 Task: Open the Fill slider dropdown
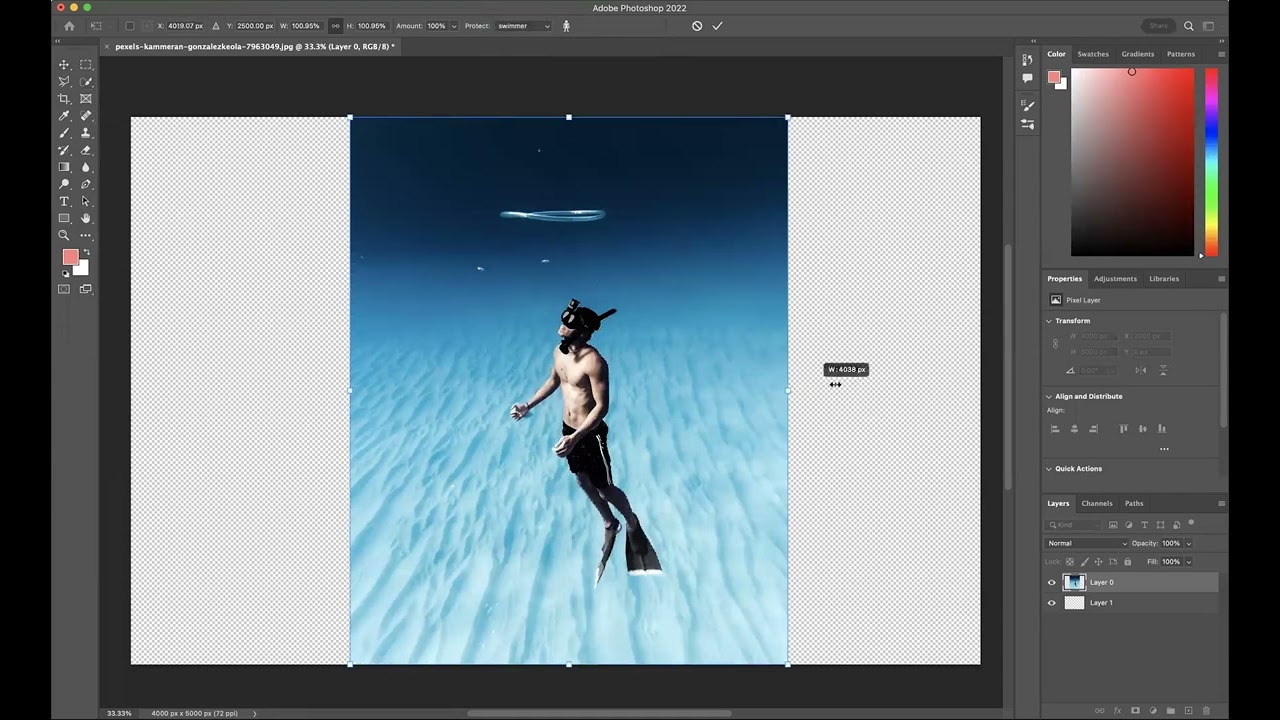[x=1188, y=562]
